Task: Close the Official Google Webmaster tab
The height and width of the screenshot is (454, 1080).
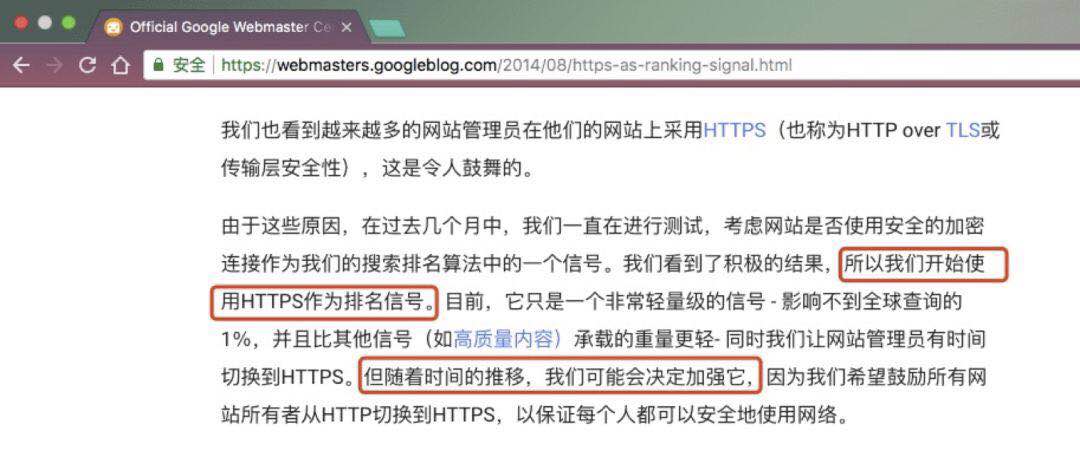Action: [346, 28]
